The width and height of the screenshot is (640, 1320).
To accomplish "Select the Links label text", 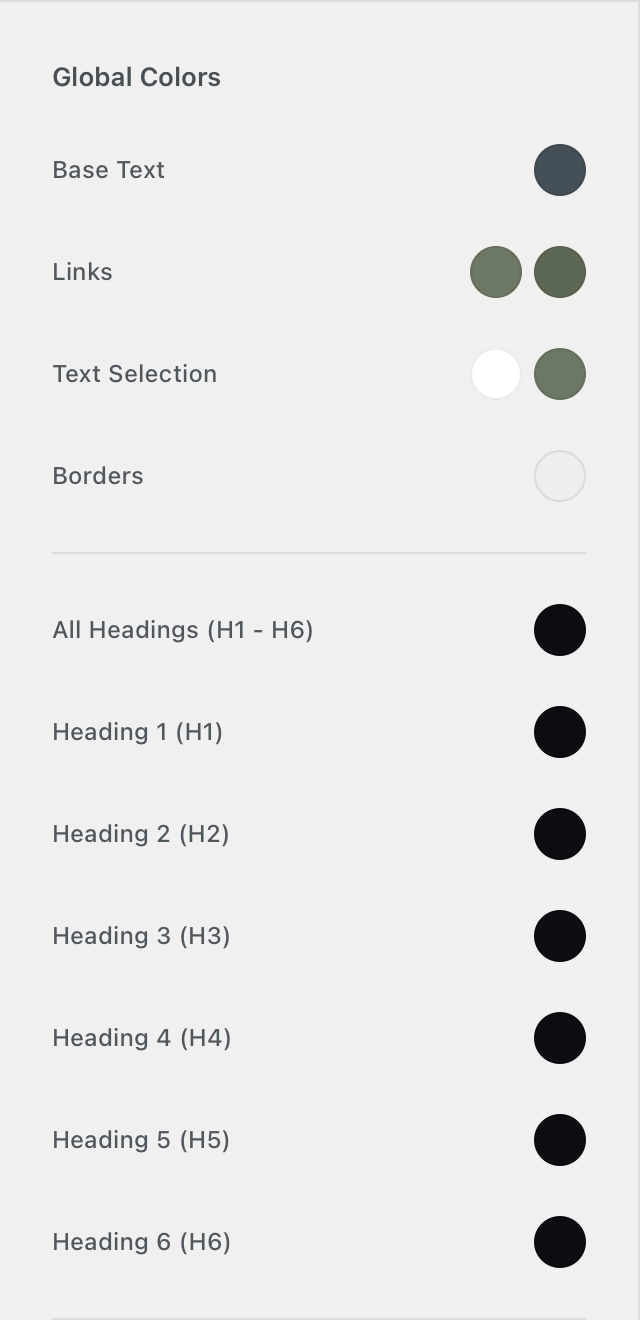I will [x=82, y=272].
